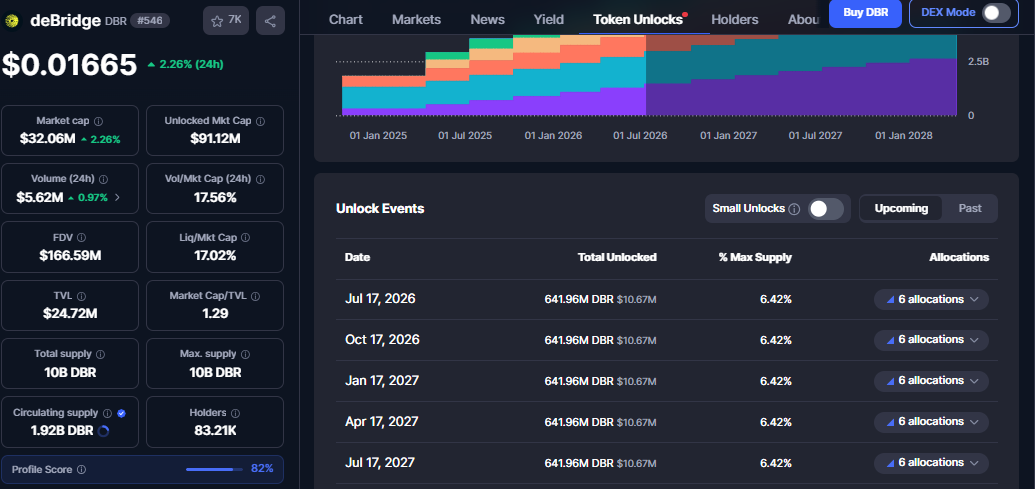Select the Token Unlocks tab
Screen dimensions: 1035x489
(638, 20)
